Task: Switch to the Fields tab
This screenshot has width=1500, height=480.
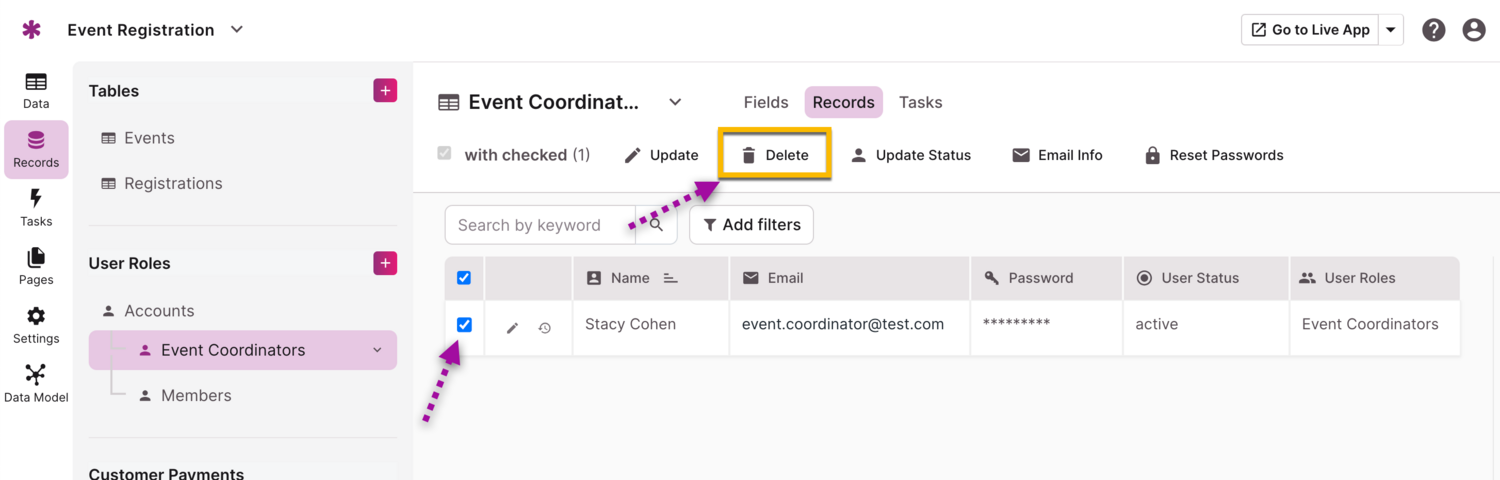Action: coord(766,102)
